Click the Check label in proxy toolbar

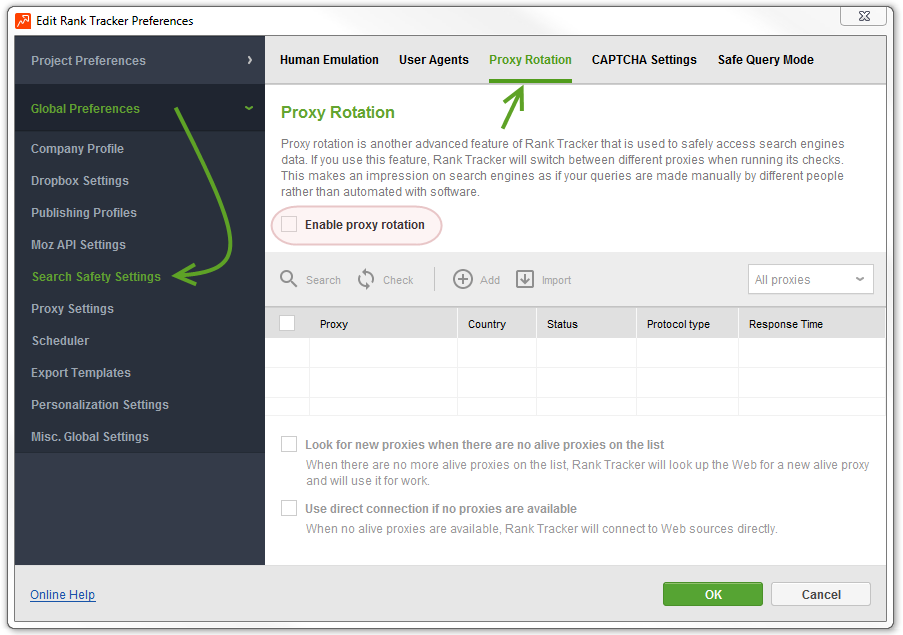coord(398,280)
